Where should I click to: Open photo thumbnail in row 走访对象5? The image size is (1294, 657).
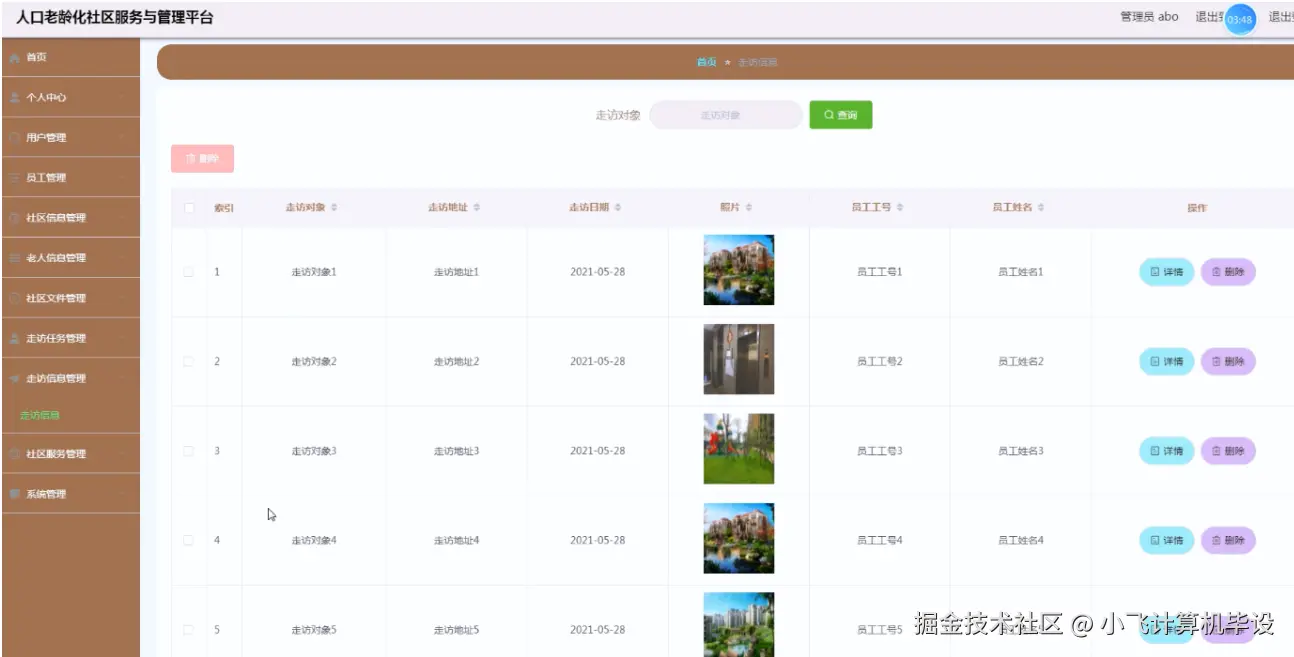click(x=739, y=625)
